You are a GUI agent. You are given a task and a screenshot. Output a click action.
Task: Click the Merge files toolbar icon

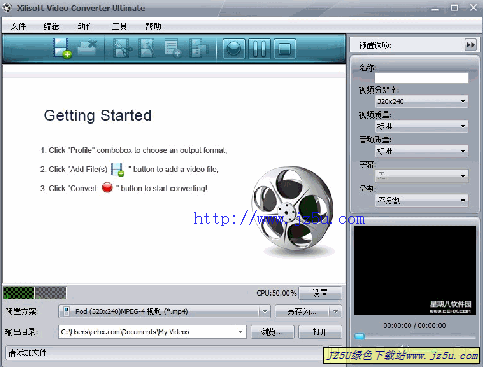pos(198,48)
